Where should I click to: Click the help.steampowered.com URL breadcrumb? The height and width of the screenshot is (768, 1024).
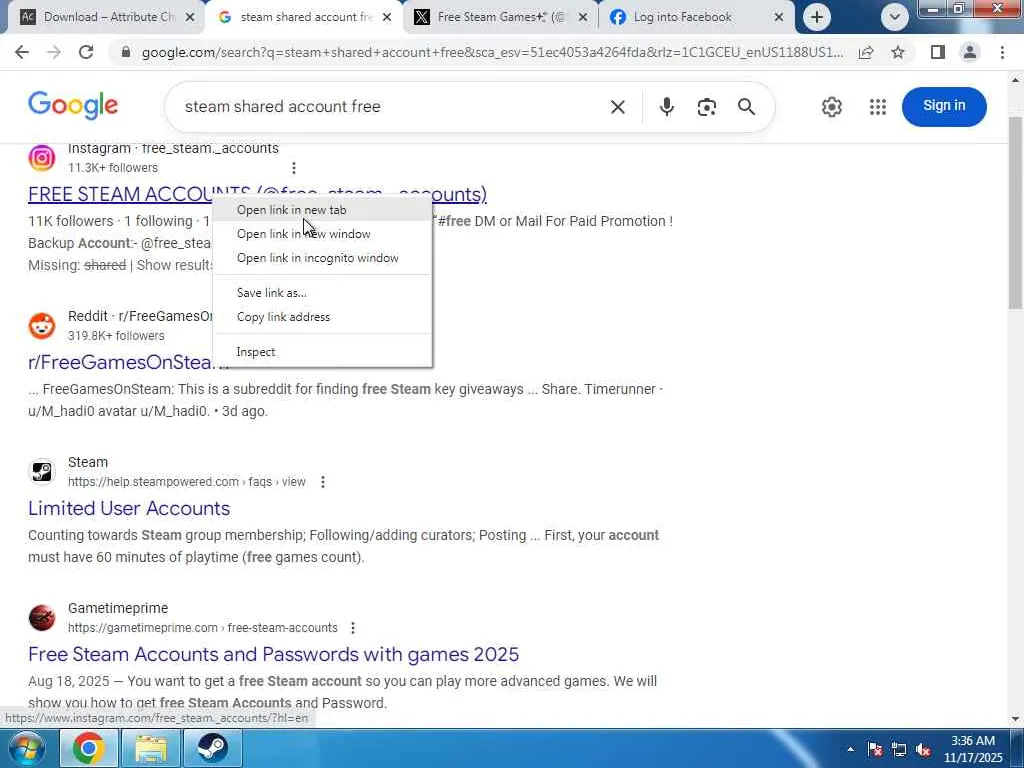coord(187,482)
